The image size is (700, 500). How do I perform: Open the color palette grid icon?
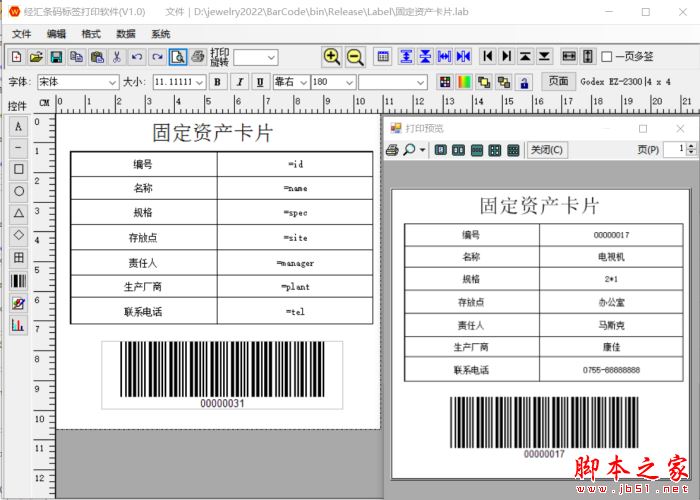point(445,82)
